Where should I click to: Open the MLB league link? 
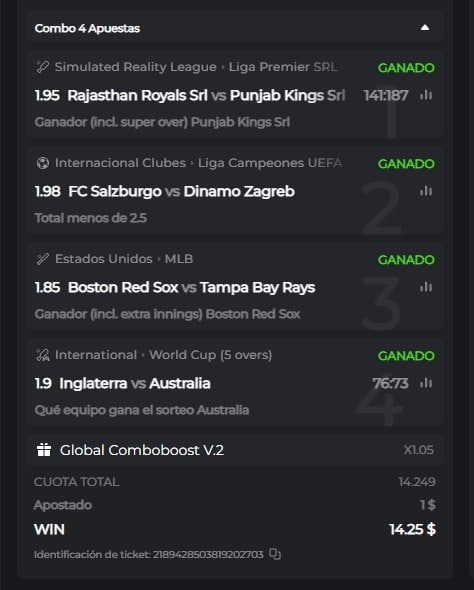click(x=179, y=259)
